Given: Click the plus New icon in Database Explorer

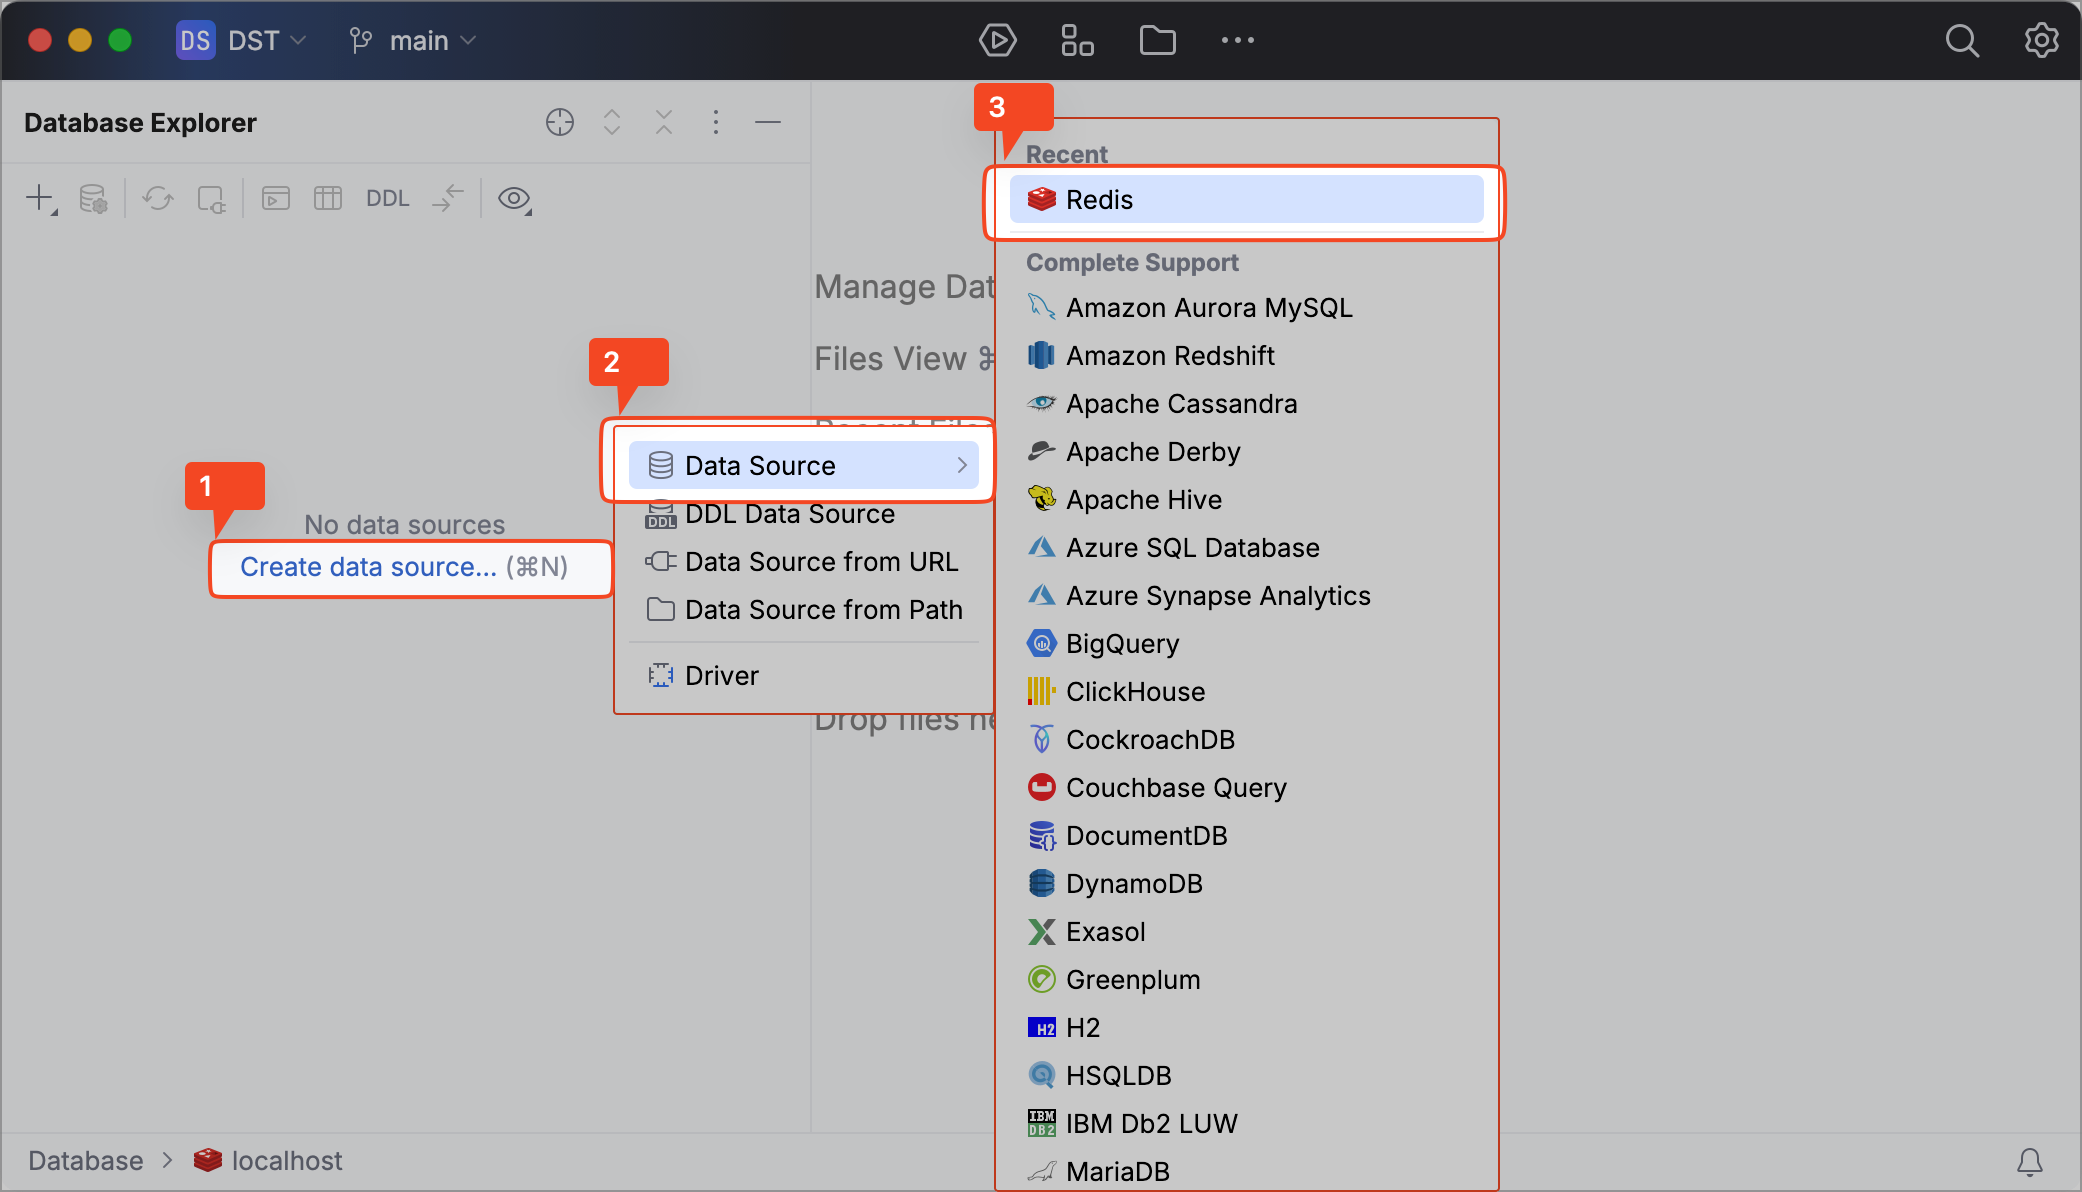Looking at the screenshot, I should click(x=40, y=198).
